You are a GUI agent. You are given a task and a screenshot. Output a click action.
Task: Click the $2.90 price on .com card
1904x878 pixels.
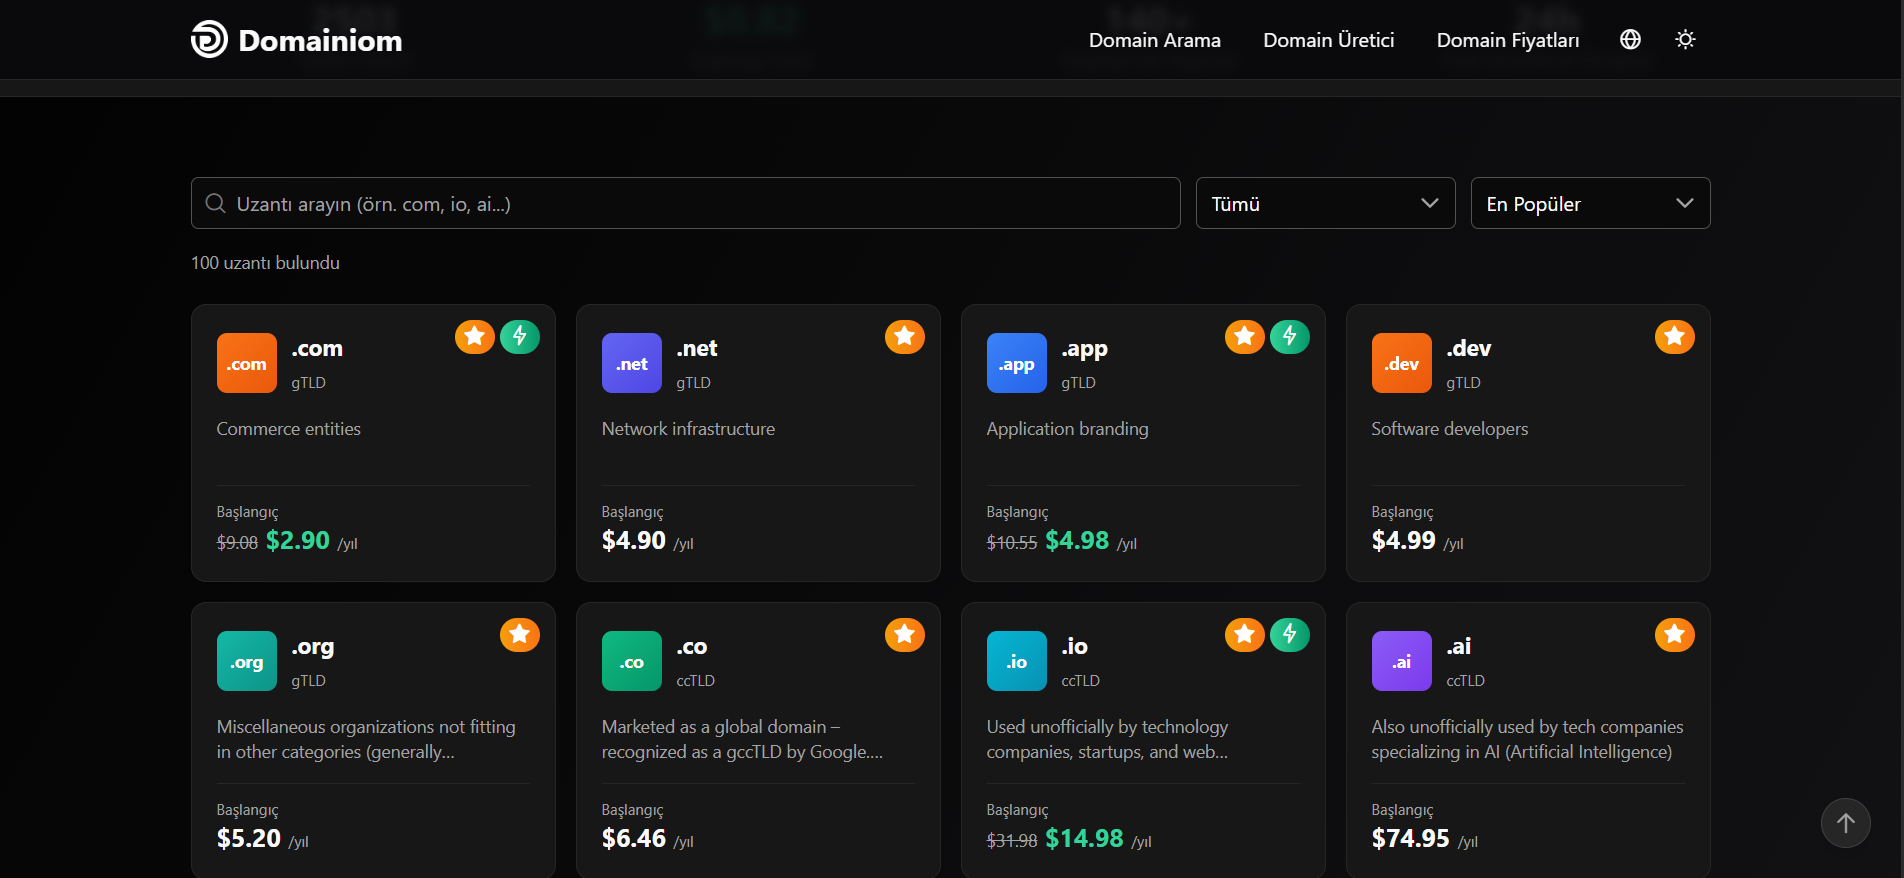(298, 541)
